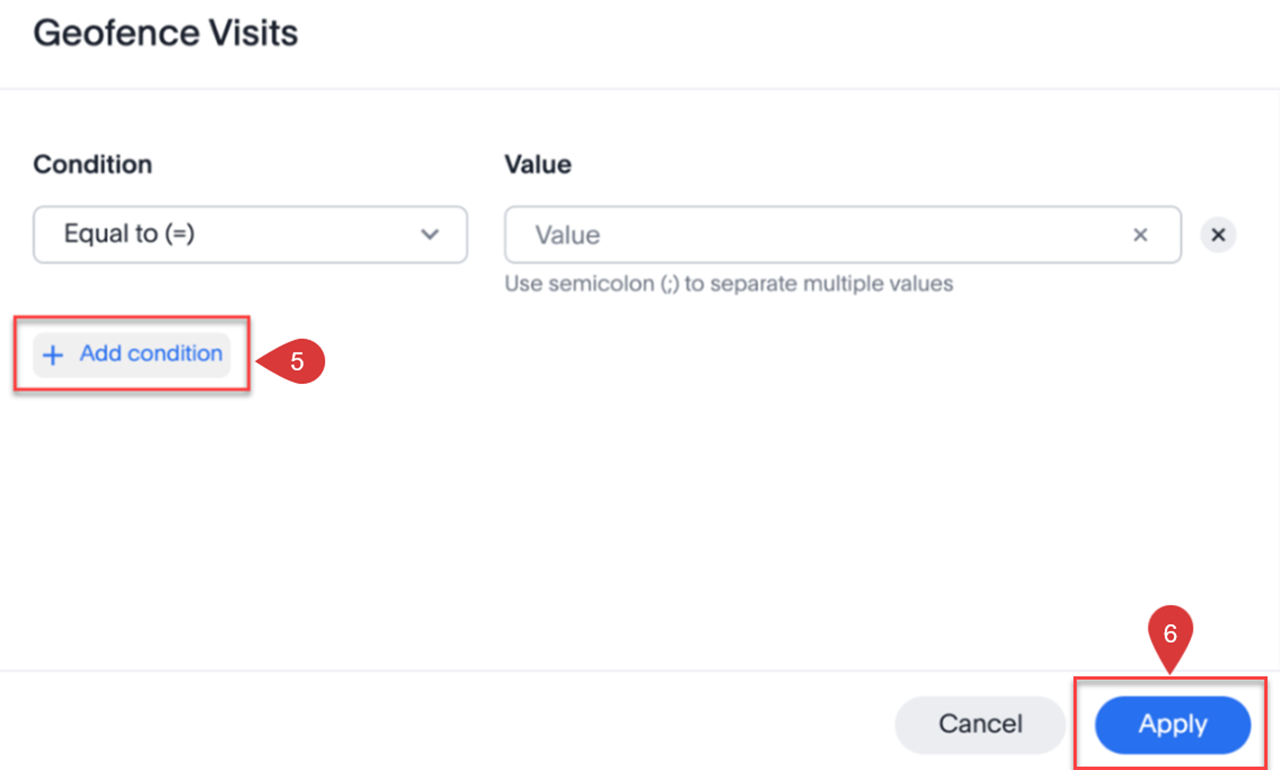Screen dimensions: 1280x770
Task: Click the red callout marker numbered 5
Action: coord(297,361)
